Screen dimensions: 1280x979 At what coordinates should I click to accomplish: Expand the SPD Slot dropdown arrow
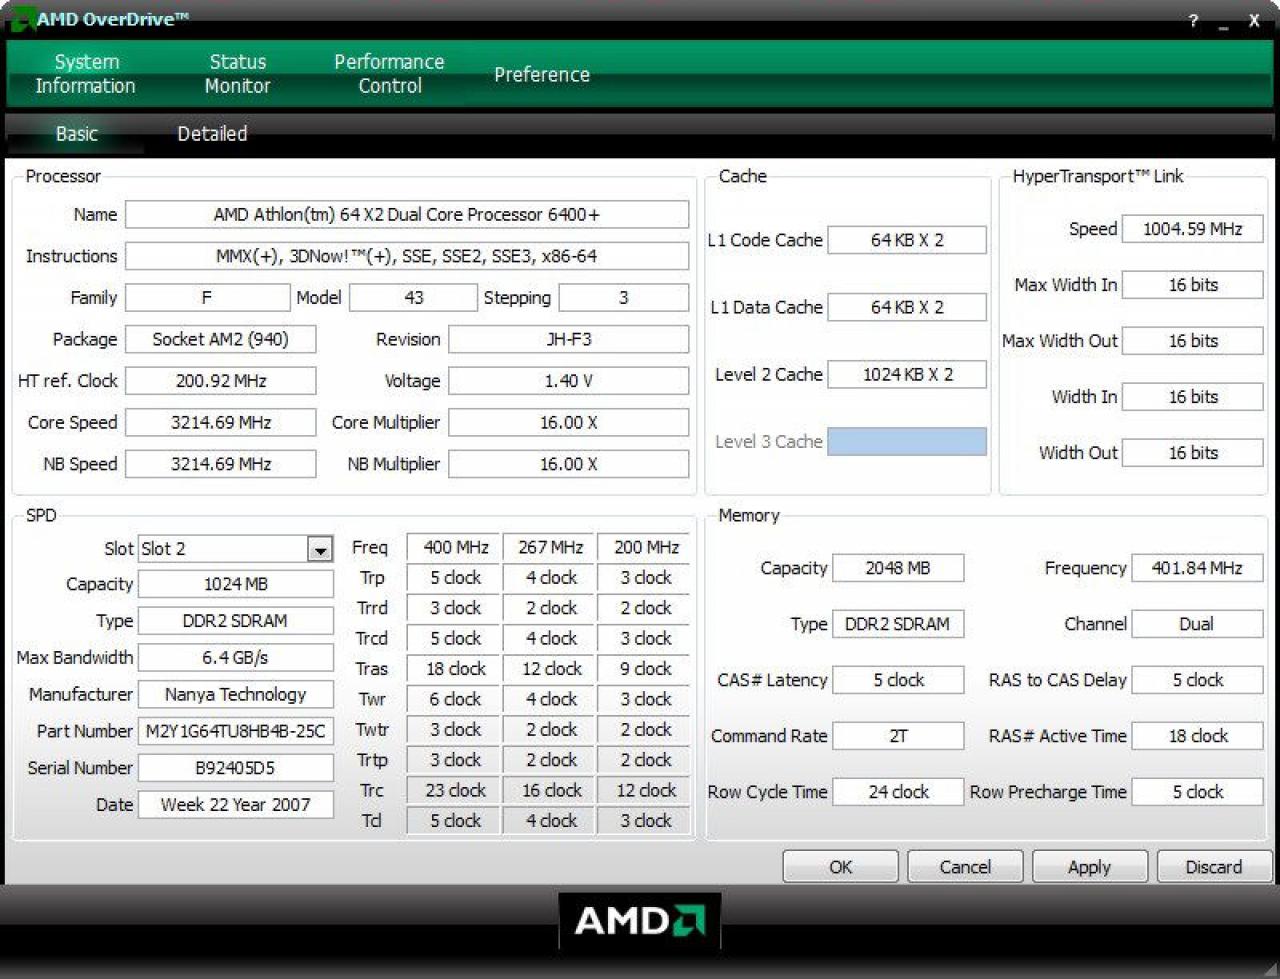point(320,549)
